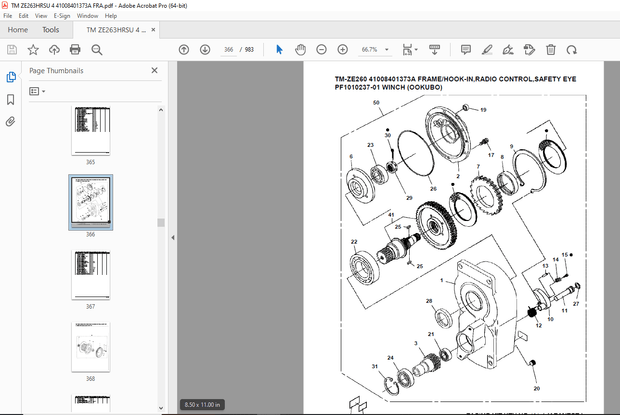Click the 8.50 x 11.00 in page size label
Viewport: 620px width, 415px height.
pyautogui.click(x=202, y=405)
